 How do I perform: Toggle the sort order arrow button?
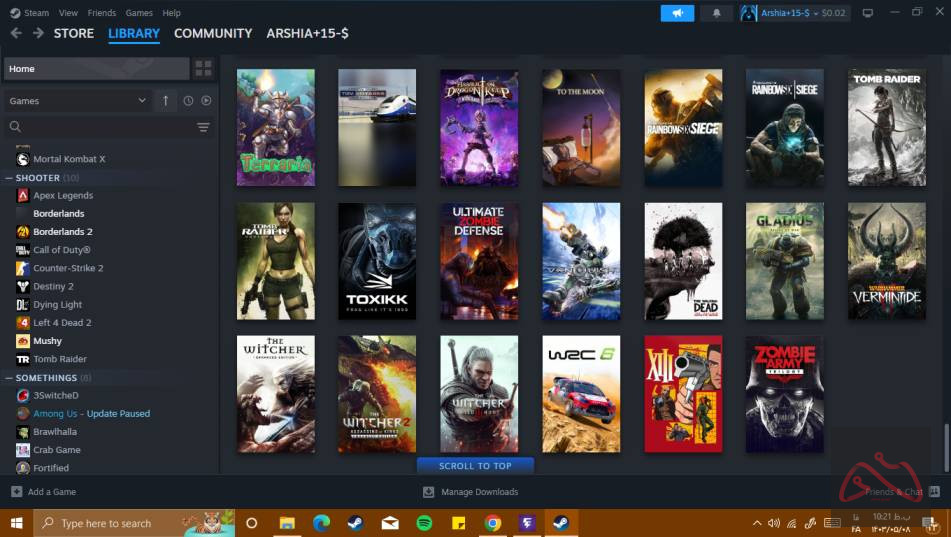pos(166,101)
